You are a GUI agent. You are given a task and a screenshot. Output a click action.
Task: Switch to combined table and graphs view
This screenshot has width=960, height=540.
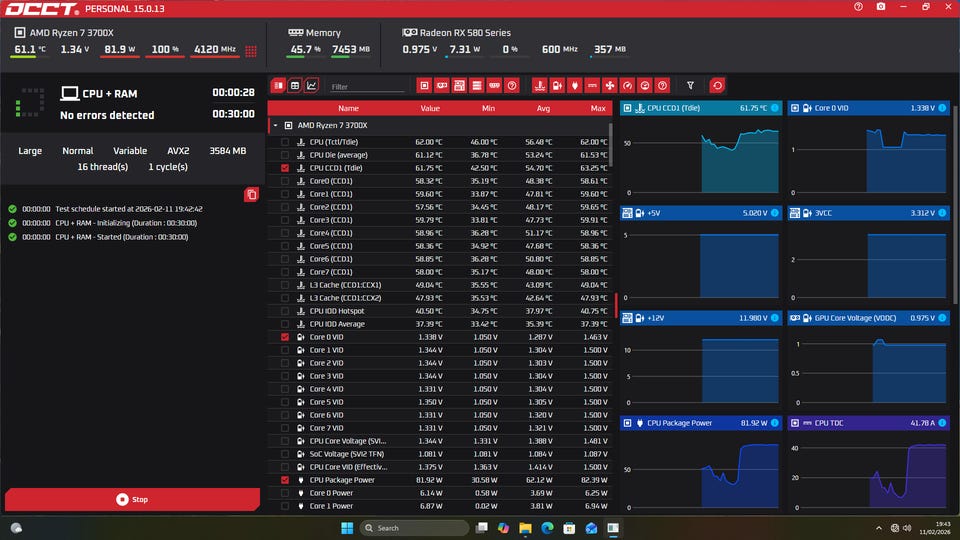pyautogui.click(x=279, y=86)
